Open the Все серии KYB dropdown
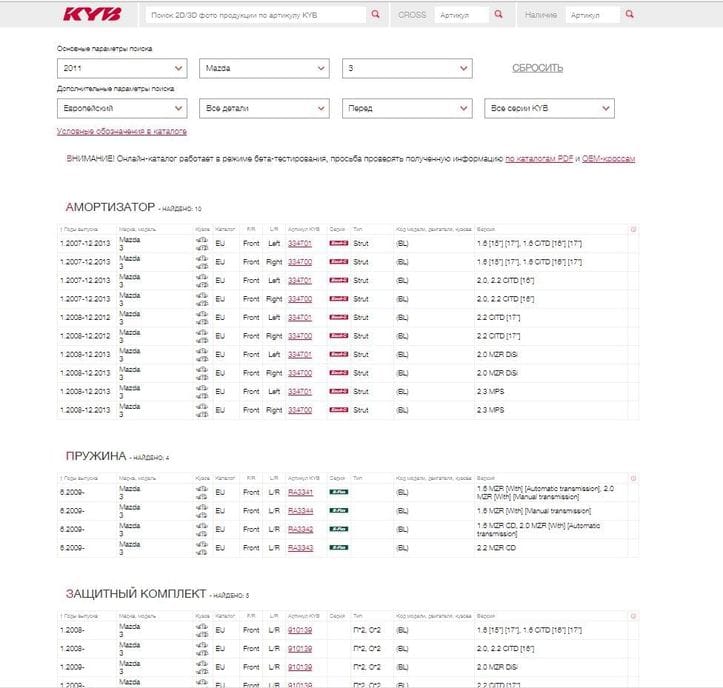The width and height of the screenshot is (723, 688). click(x=548, y=108)
